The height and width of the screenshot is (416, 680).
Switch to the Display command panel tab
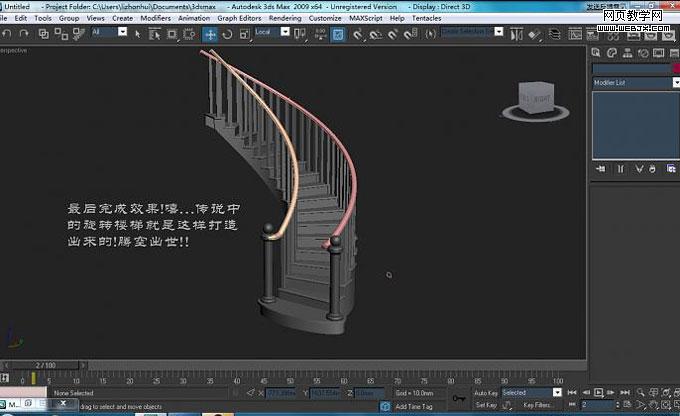(x=658, y=53)
